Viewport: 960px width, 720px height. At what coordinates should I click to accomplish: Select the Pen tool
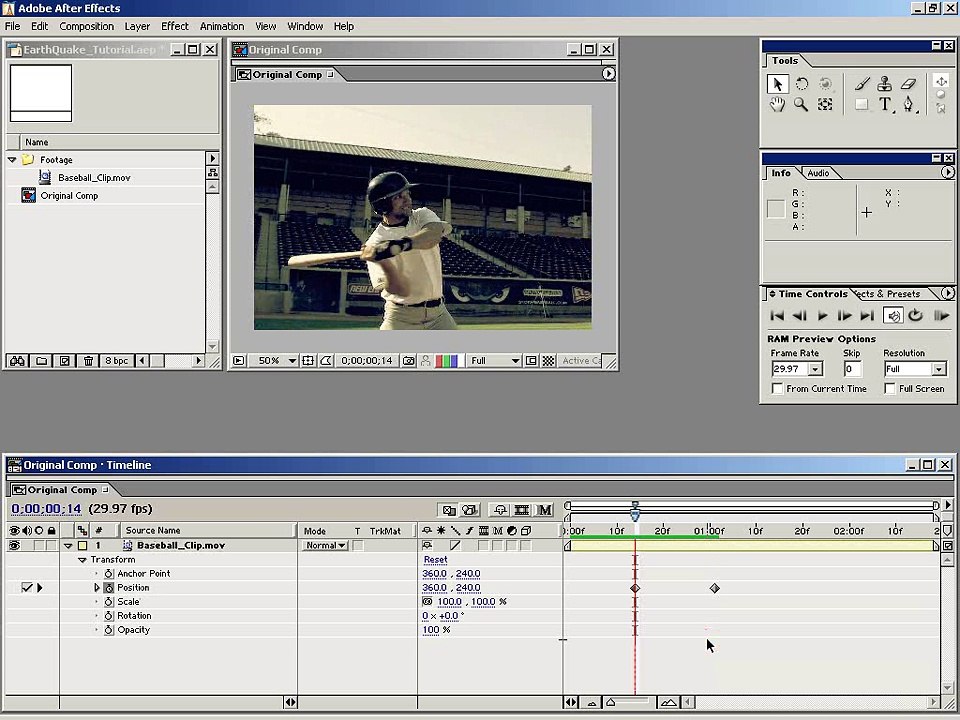pos(909,104)
